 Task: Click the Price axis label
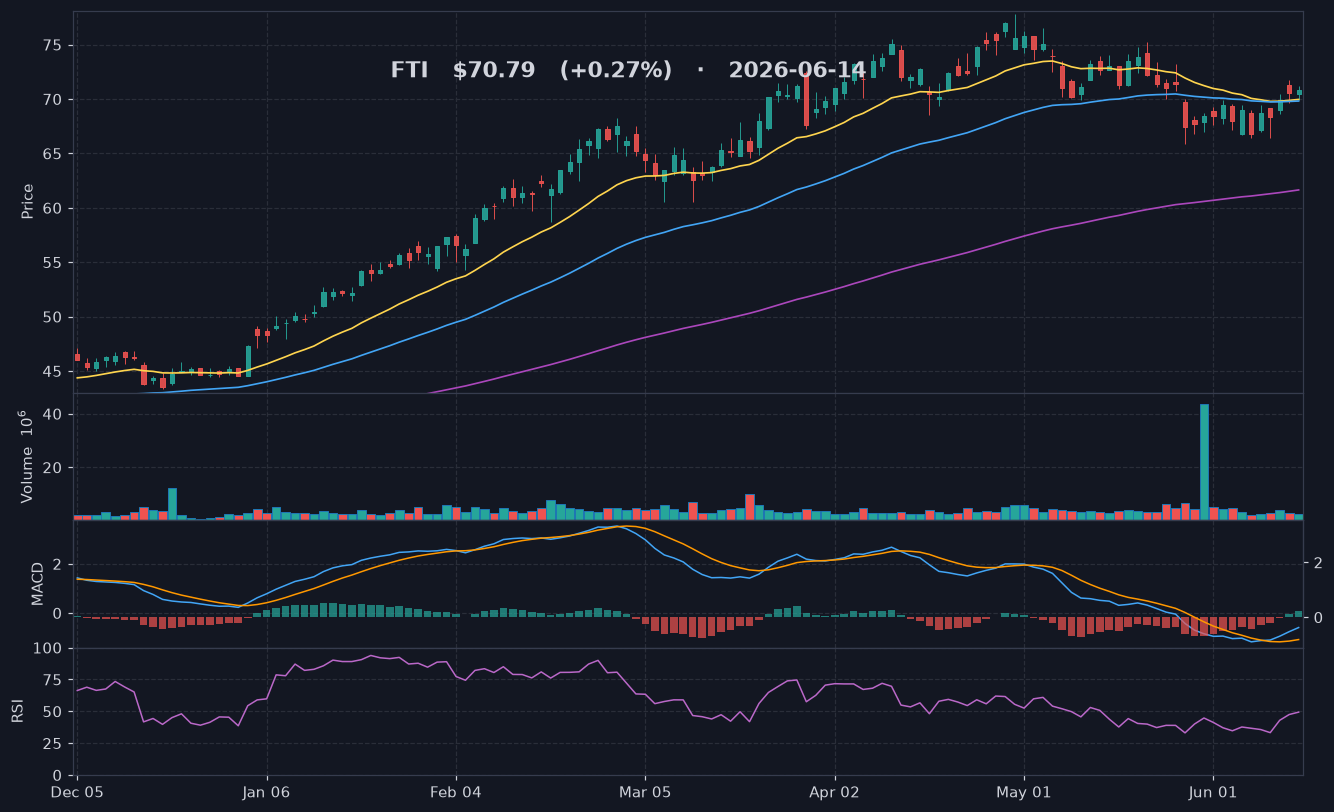[x=28, y=201]
